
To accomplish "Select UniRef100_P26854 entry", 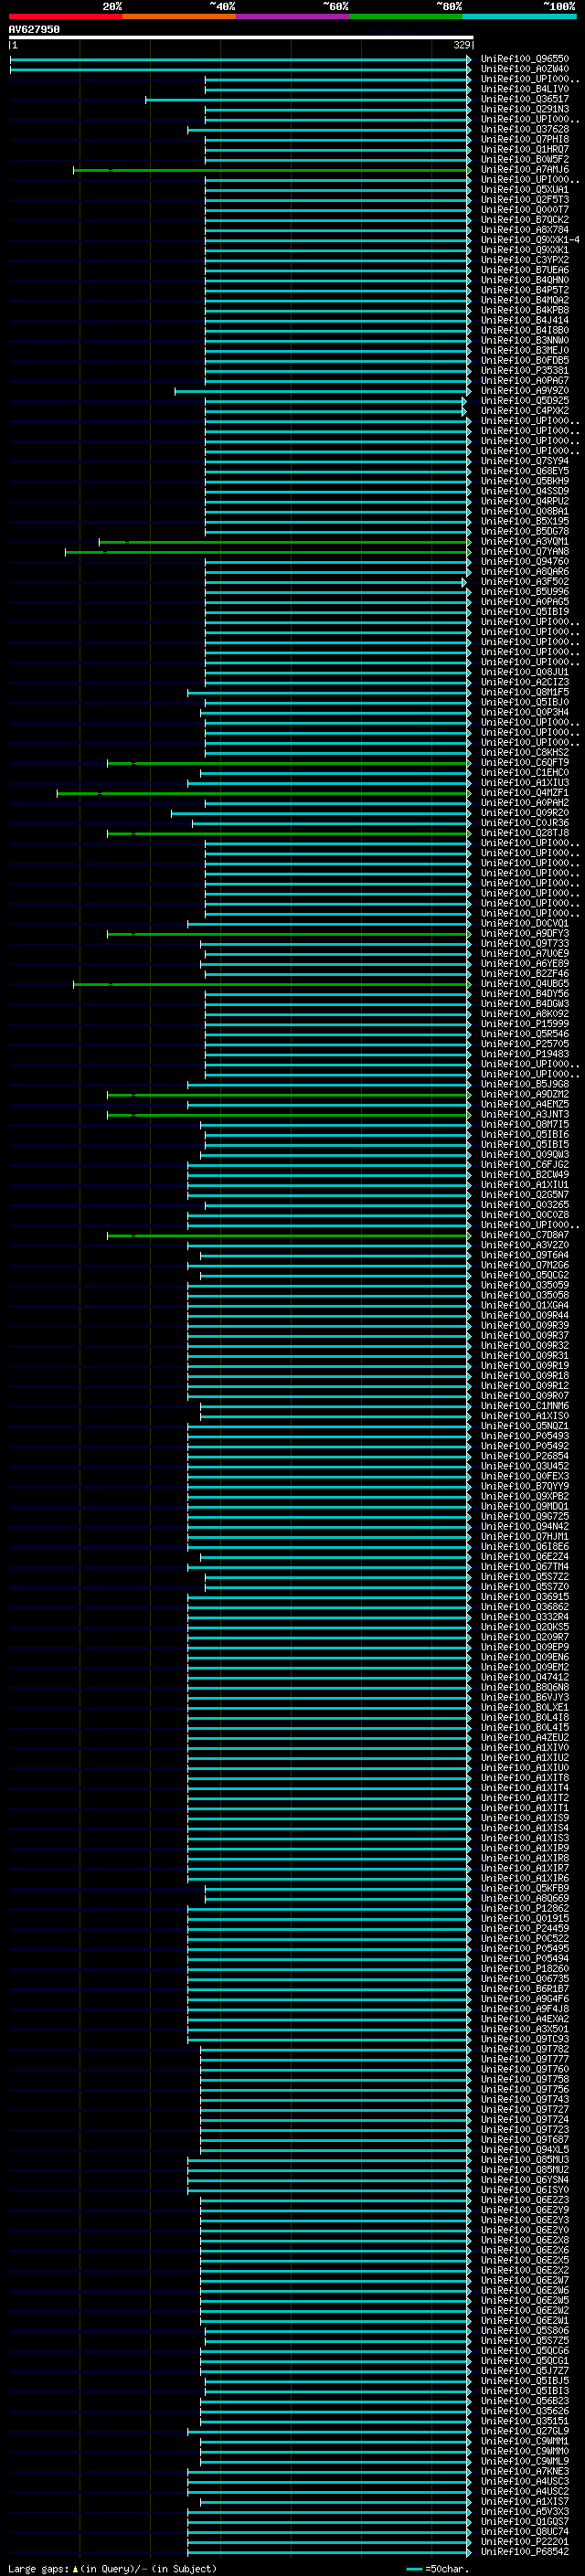I will coord(525,1456).
